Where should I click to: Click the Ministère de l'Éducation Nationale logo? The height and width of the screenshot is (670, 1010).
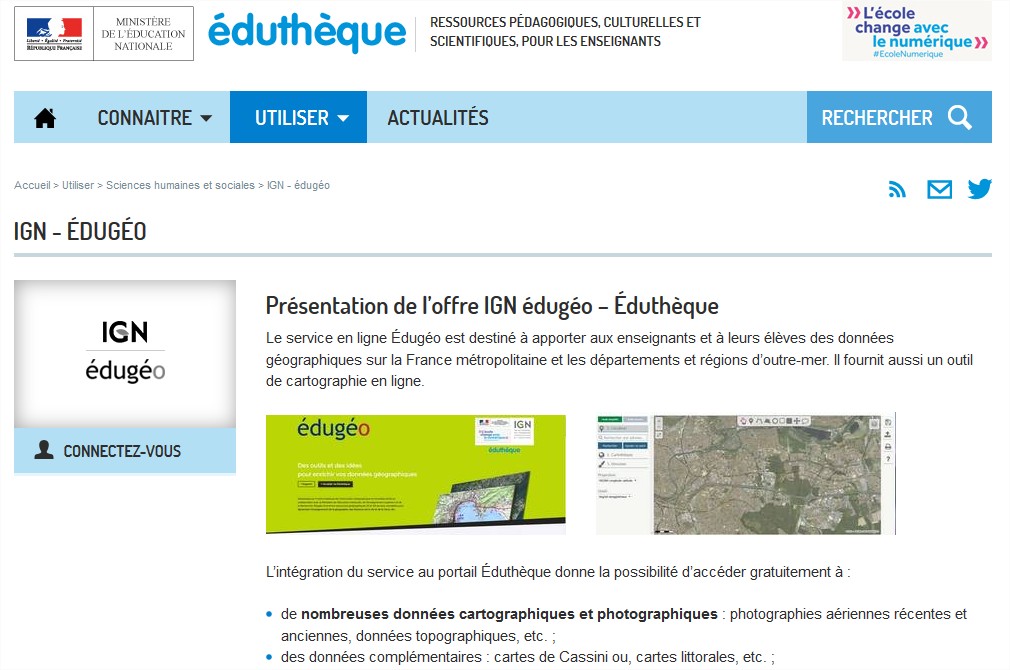coord(104,33)
